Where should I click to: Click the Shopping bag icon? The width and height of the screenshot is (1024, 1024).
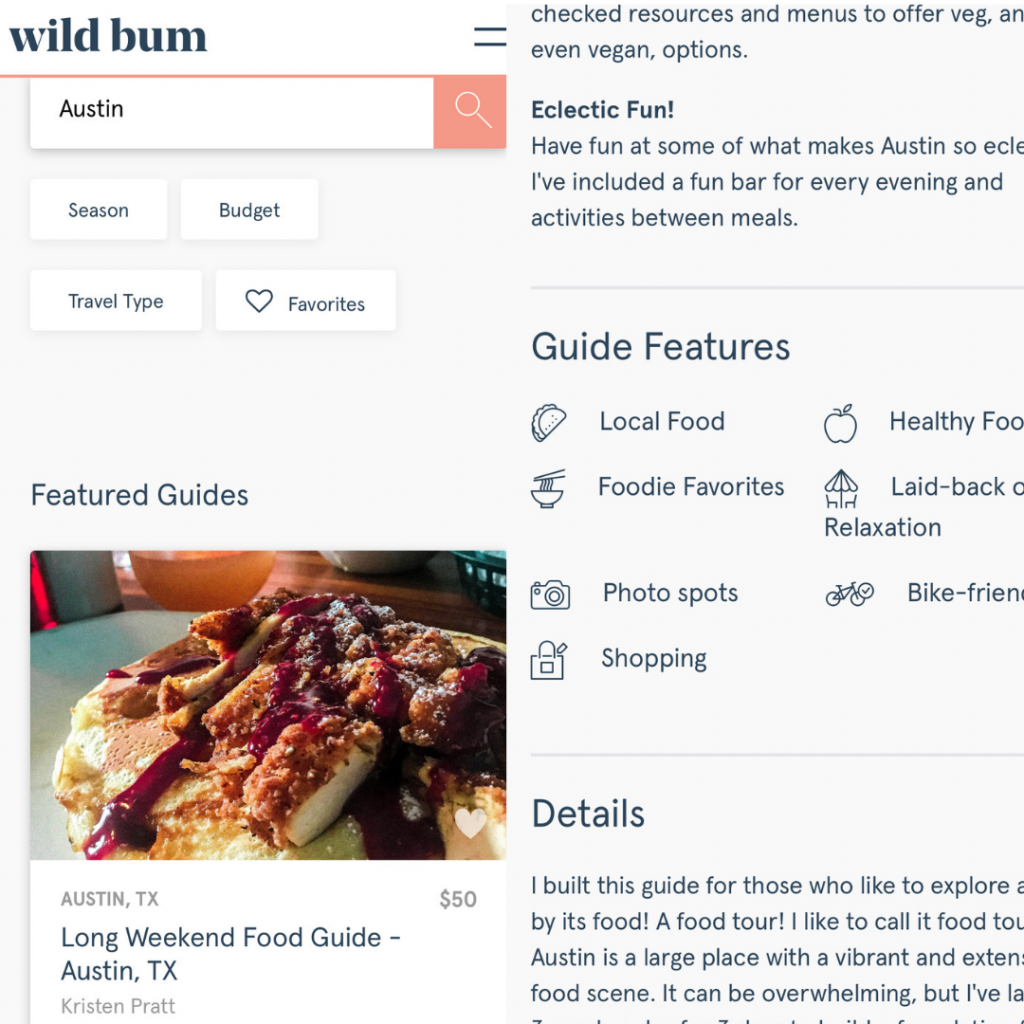tap(549, 660)
